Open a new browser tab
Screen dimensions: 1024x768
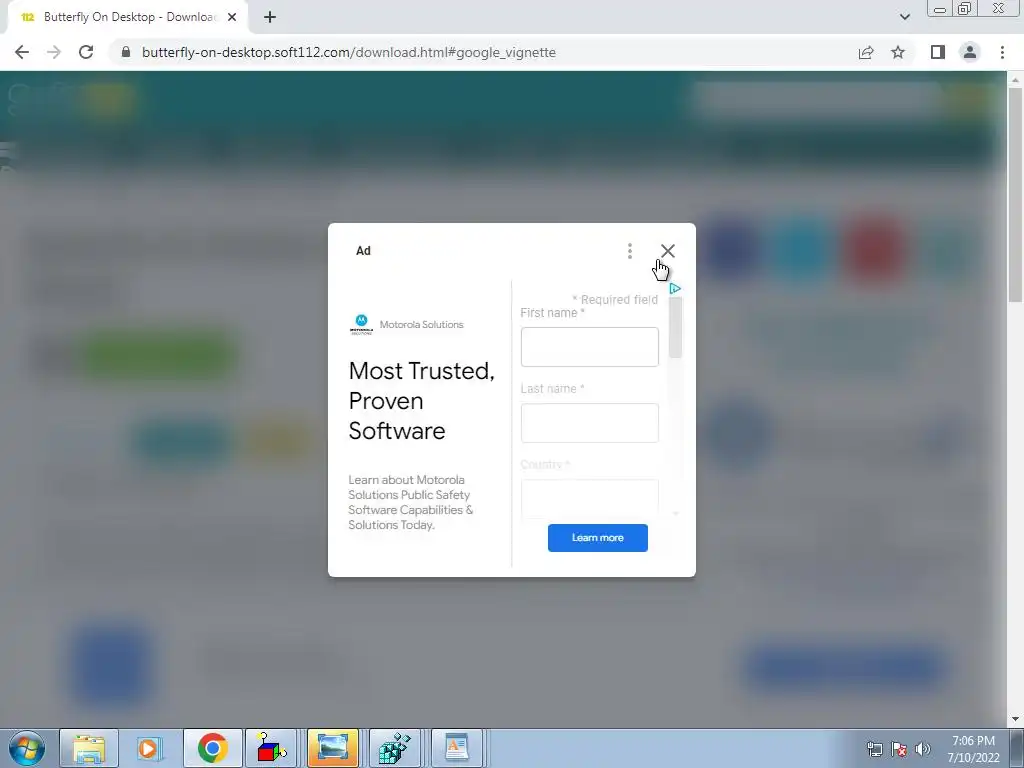coord(270,17)
